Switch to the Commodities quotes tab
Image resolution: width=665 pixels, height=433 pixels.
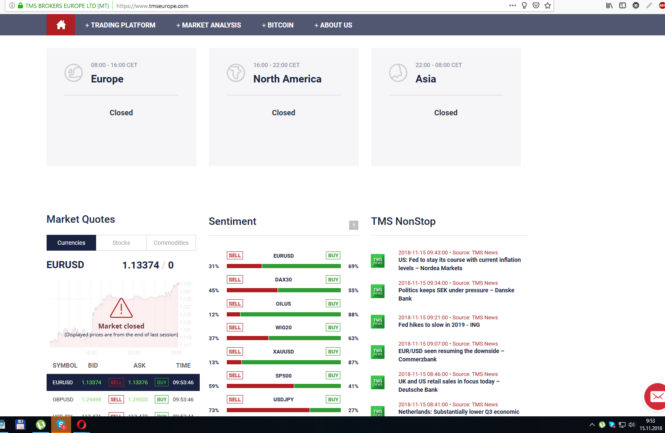click(x=171, y=243)
